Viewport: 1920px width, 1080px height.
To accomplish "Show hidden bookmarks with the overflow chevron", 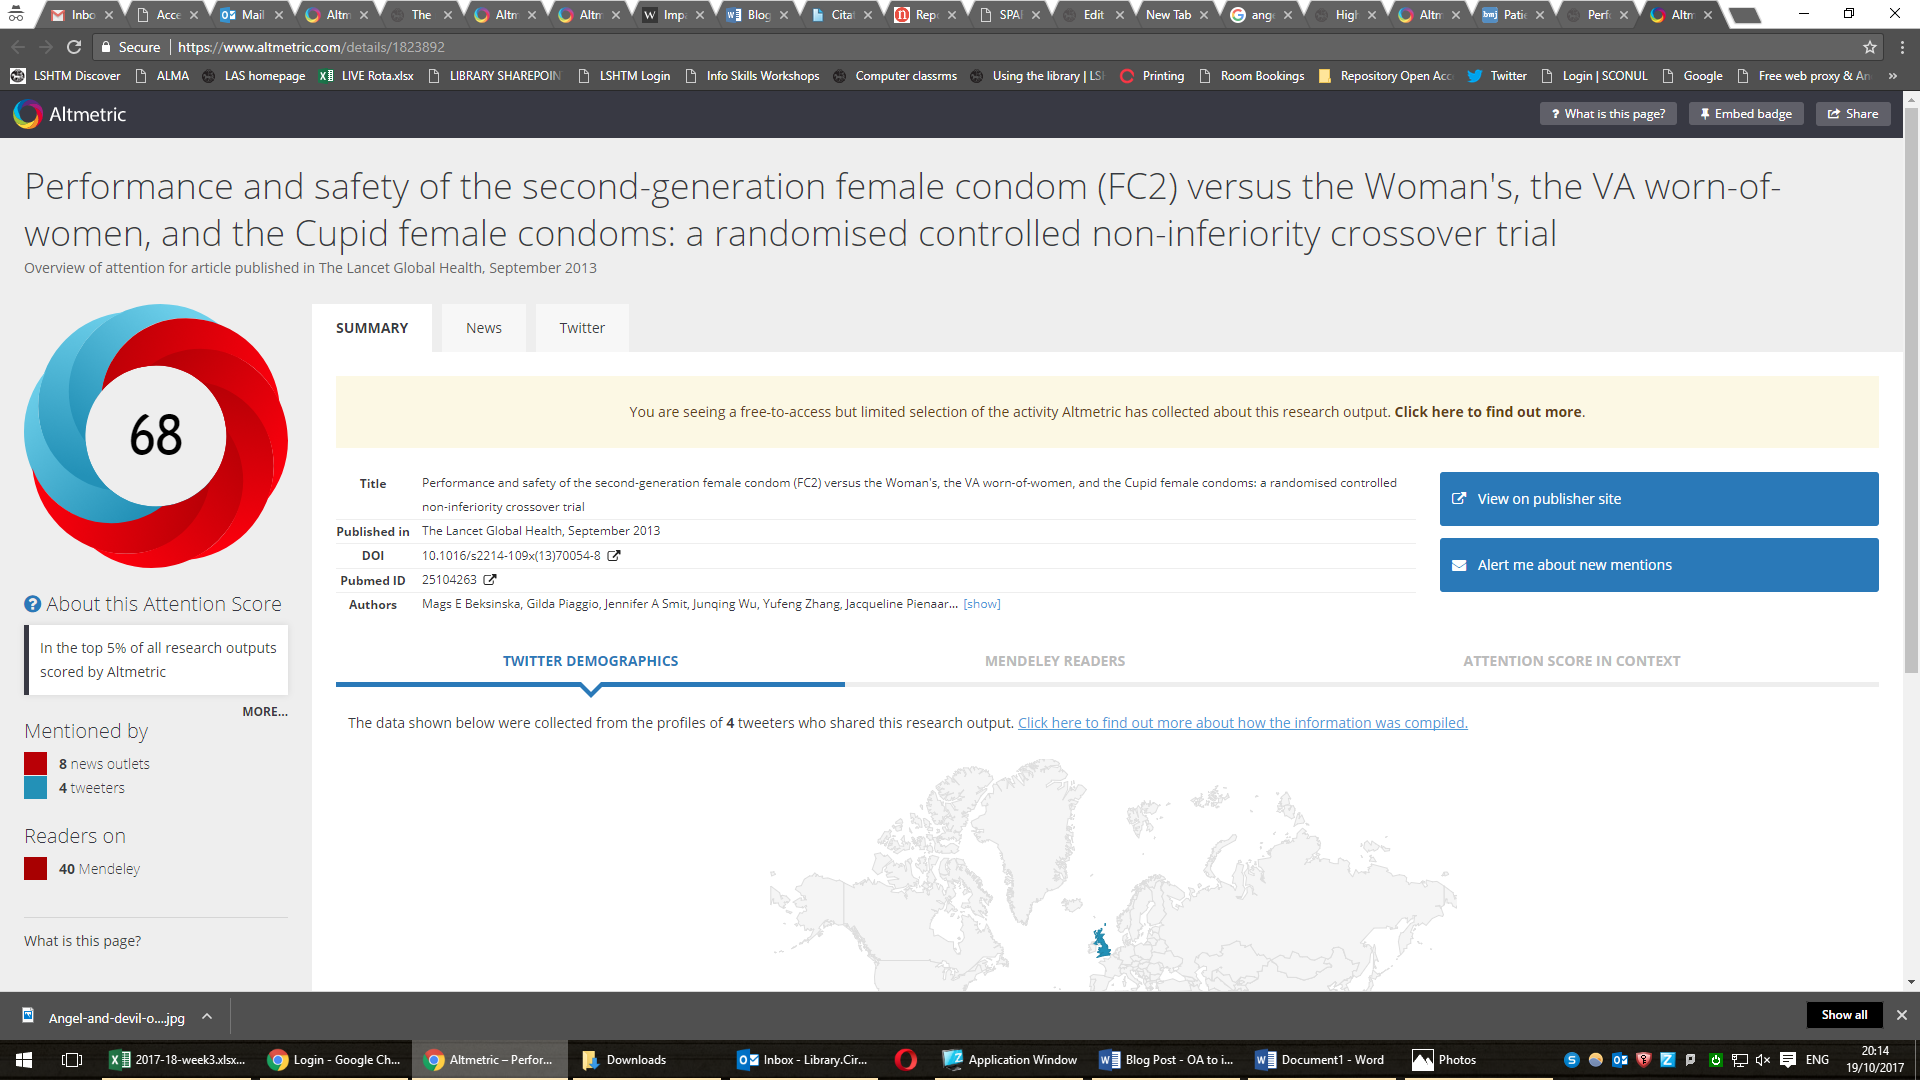I will point(1892,76).
